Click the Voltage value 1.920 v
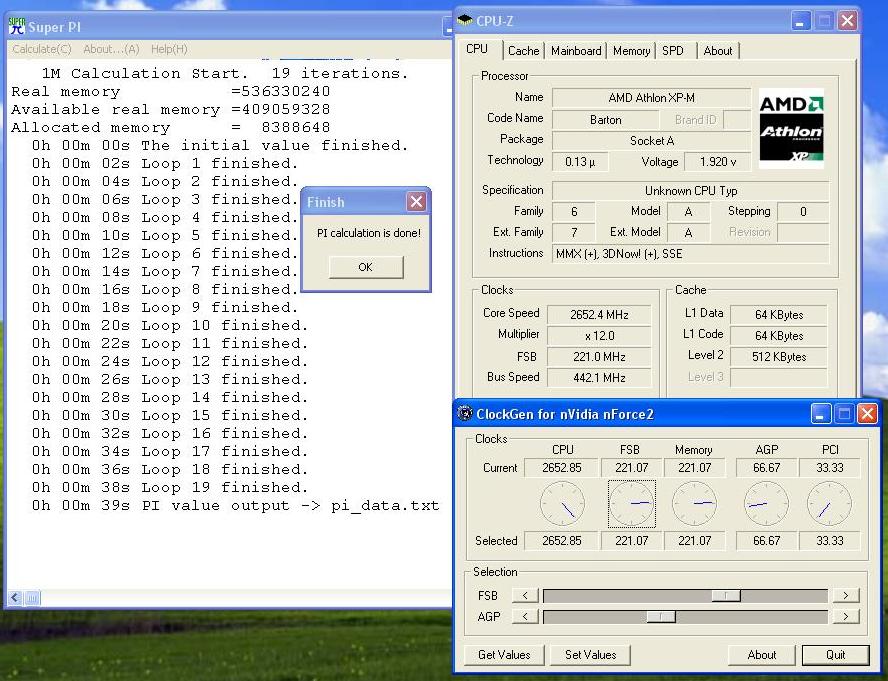 pos(718,162)
